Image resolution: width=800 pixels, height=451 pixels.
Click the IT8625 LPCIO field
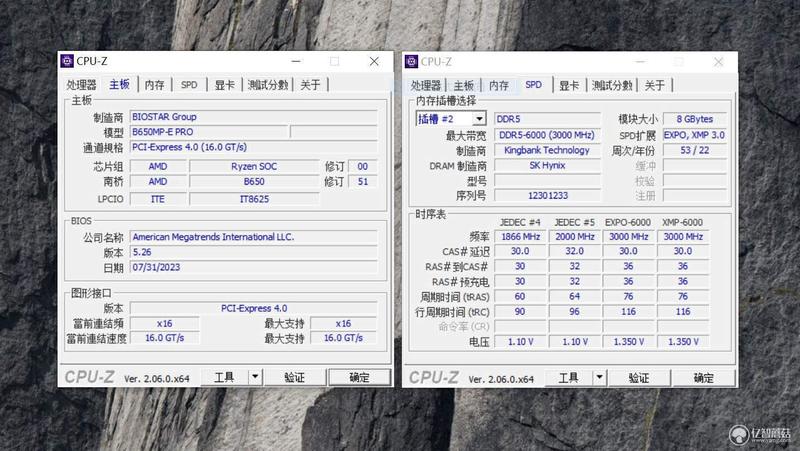click(x=254, y=199)
